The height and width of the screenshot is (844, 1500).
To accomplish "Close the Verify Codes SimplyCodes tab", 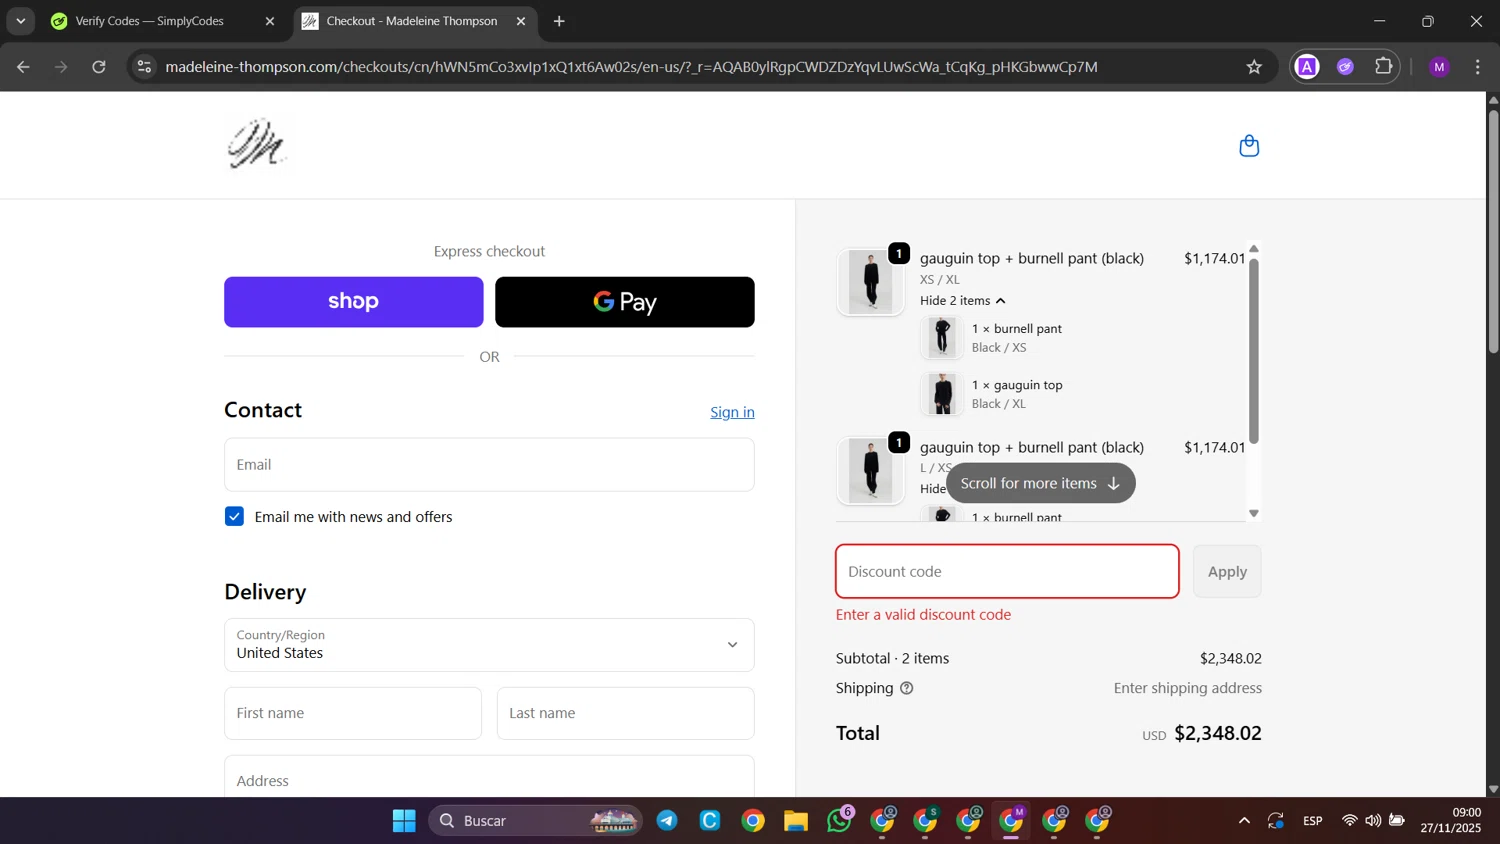I will pos(269,21).
